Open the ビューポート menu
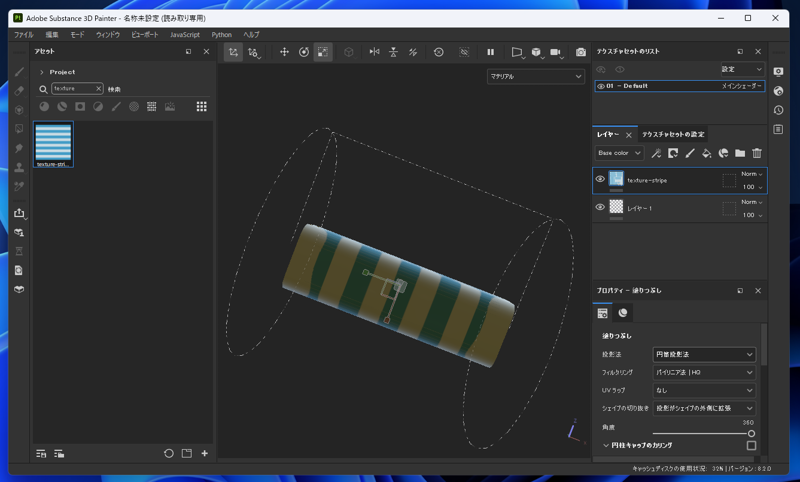Screen dimensions: 800x482 point(144,35)
